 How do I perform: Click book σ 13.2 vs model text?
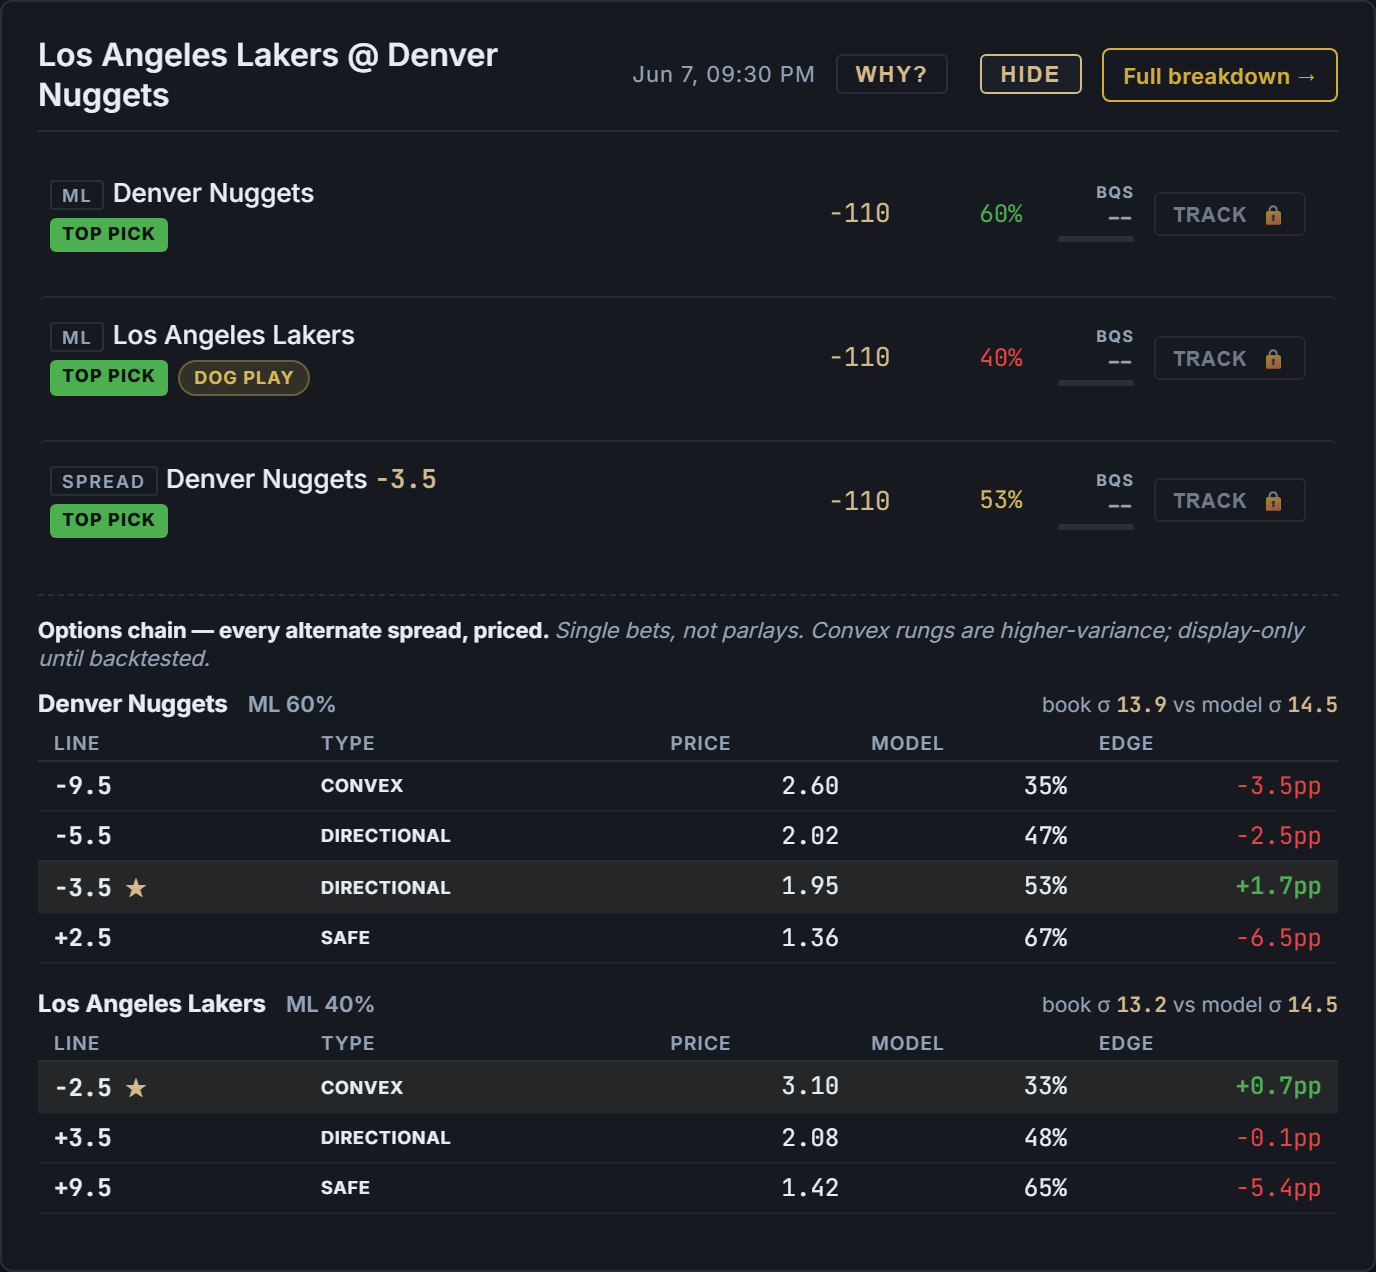pyautogui.click(x=1189, y=1005)
